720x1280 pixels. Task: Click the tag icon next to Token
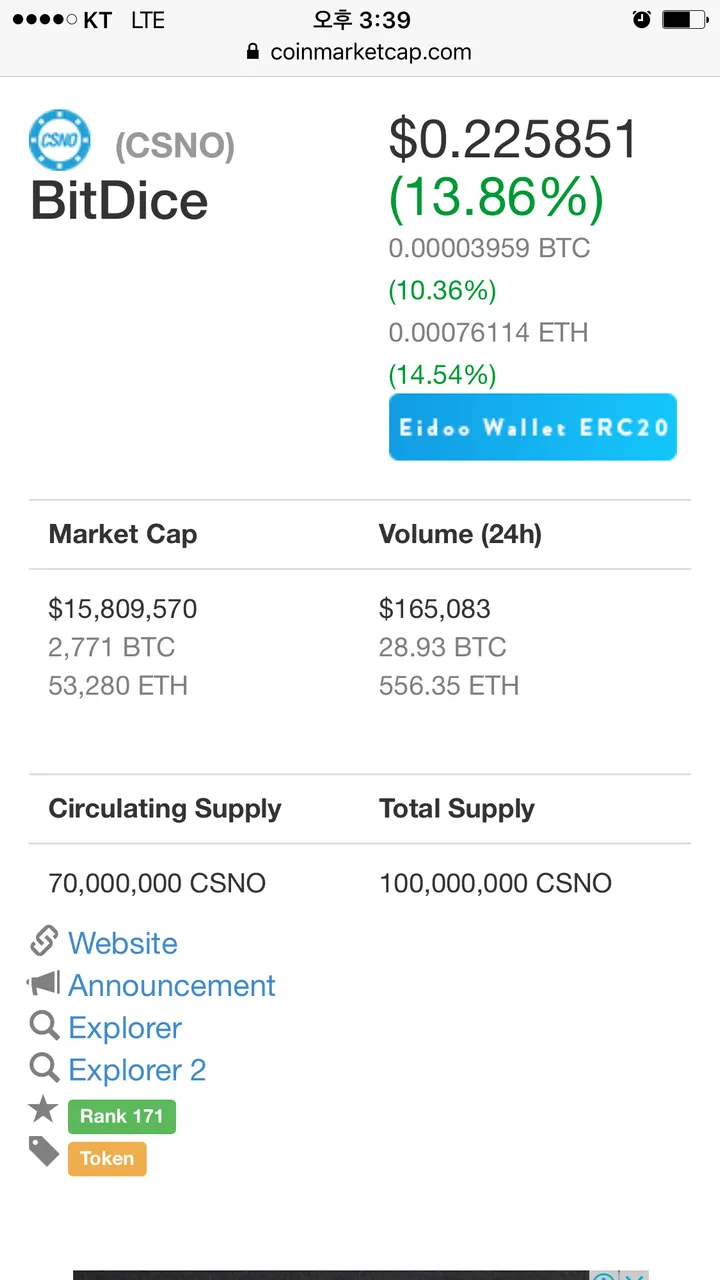[x=44, y=1152]
